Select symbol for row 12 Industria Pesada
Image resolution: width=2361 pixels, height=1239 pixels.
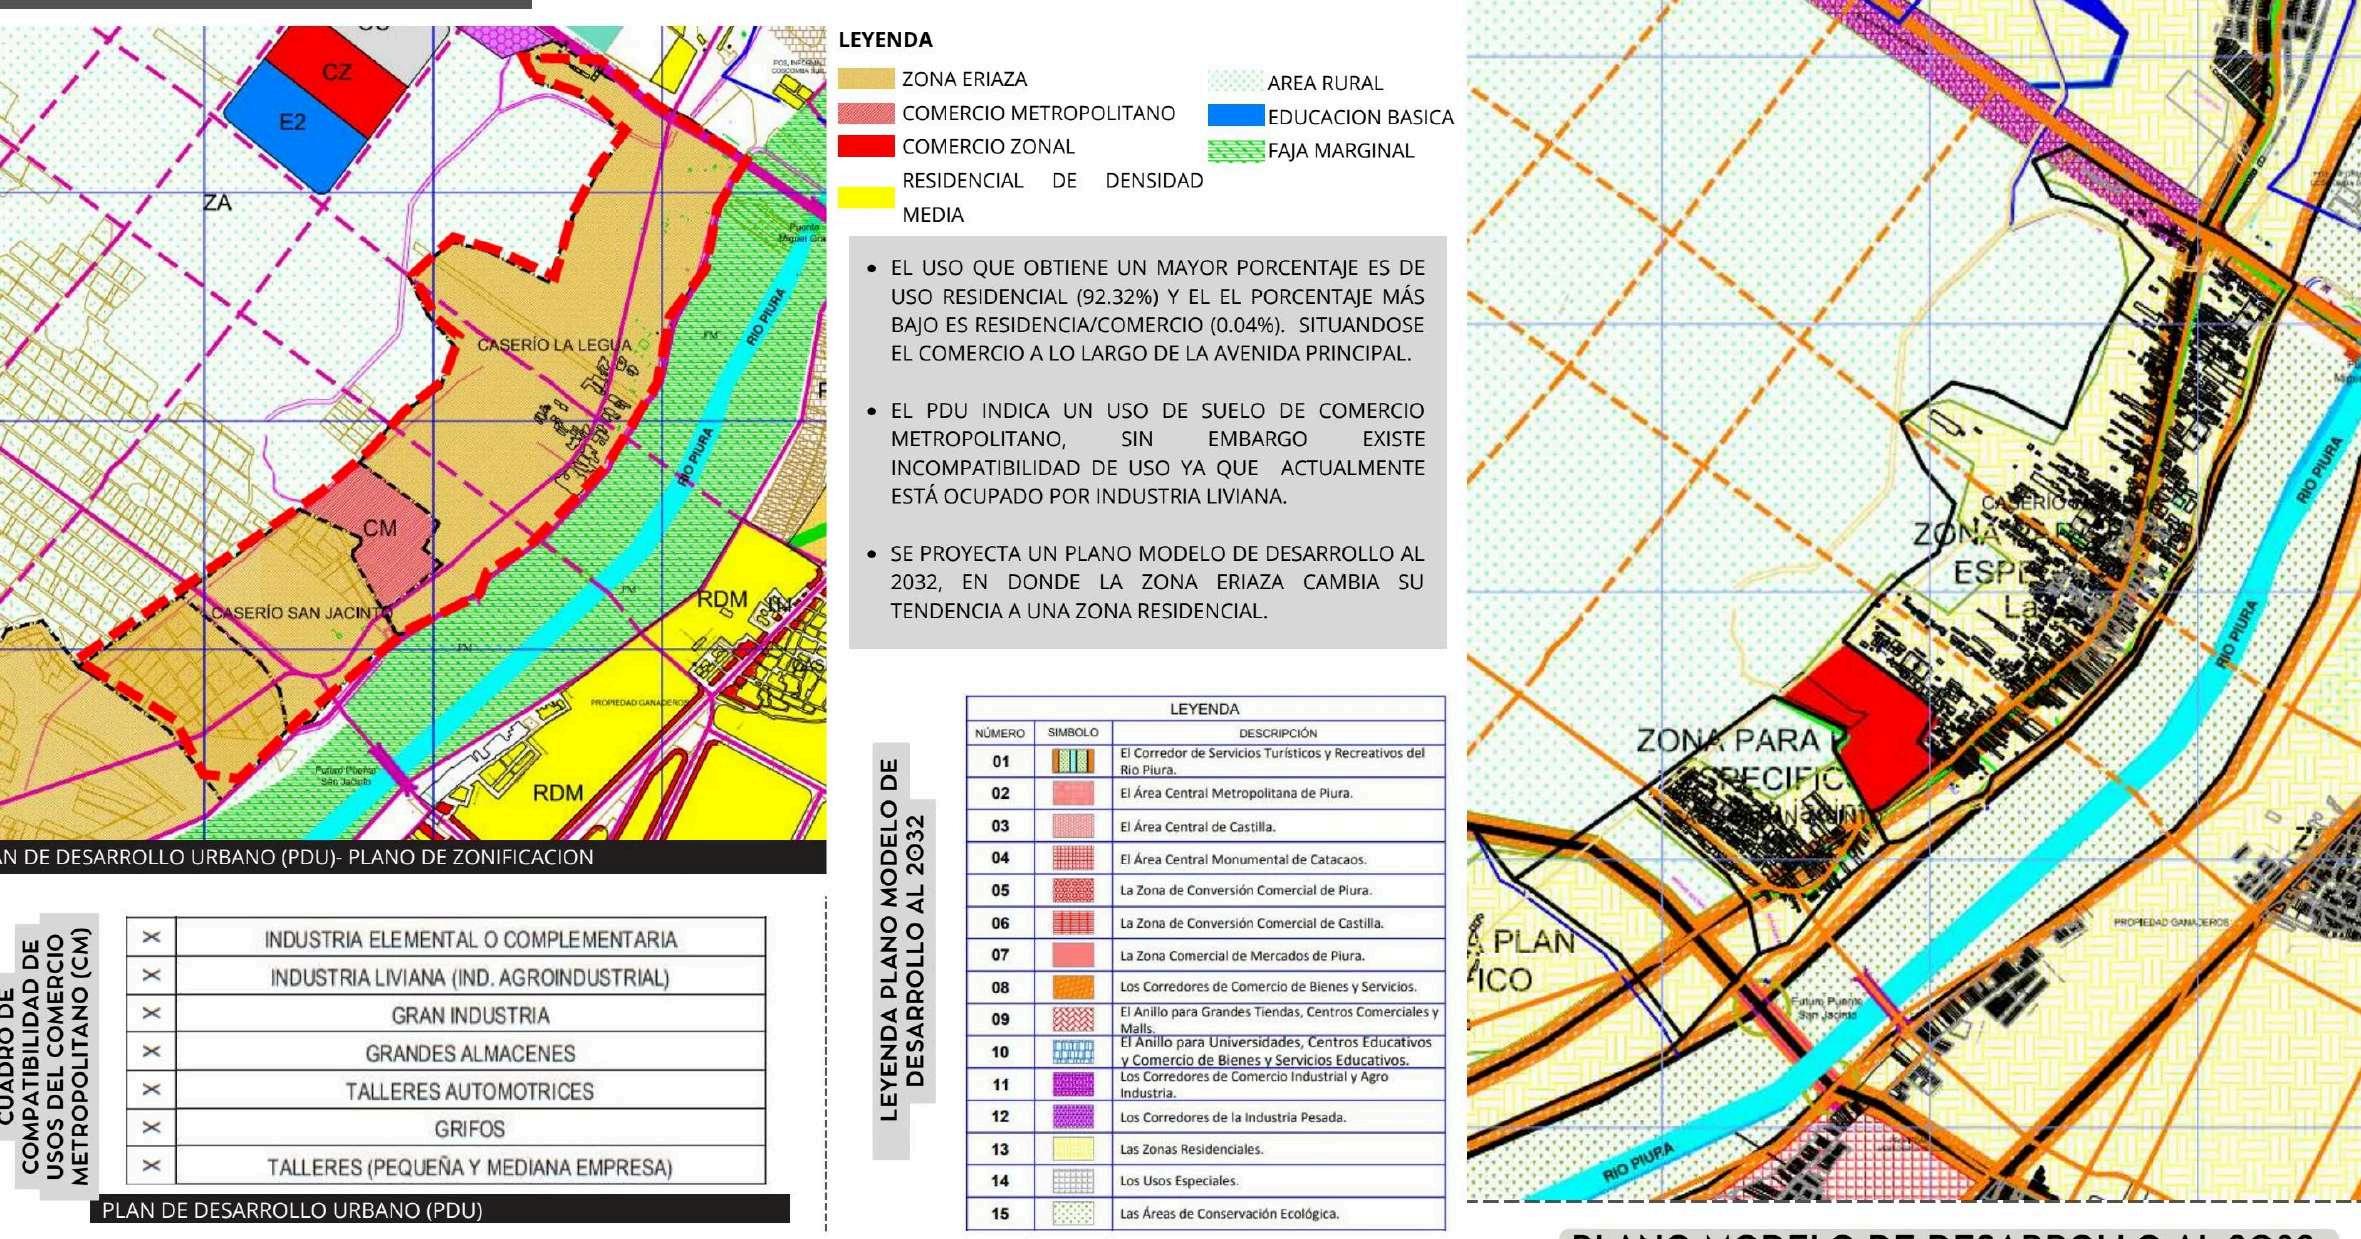click(1073, 1116)
